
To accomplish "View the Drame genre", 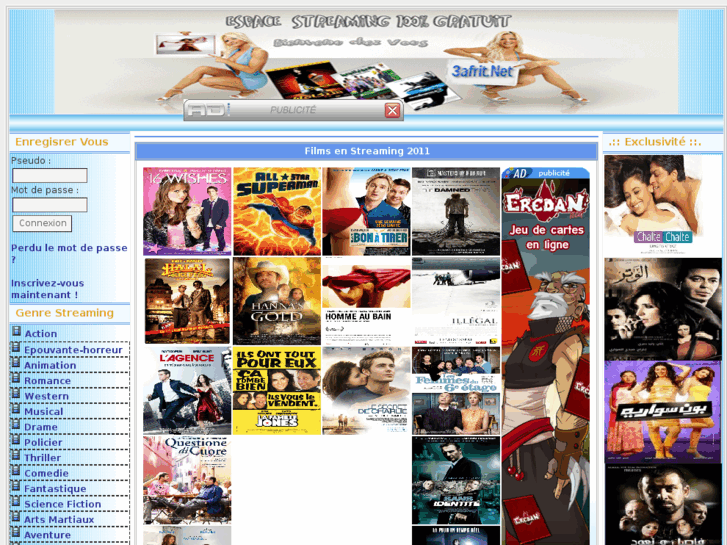I will coord(41,427).
